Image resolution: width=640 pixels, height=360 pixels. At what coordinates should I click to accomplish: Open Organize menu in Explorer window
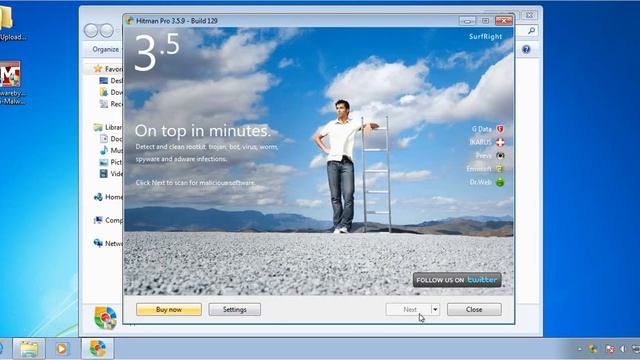click(x=106, y=49)
